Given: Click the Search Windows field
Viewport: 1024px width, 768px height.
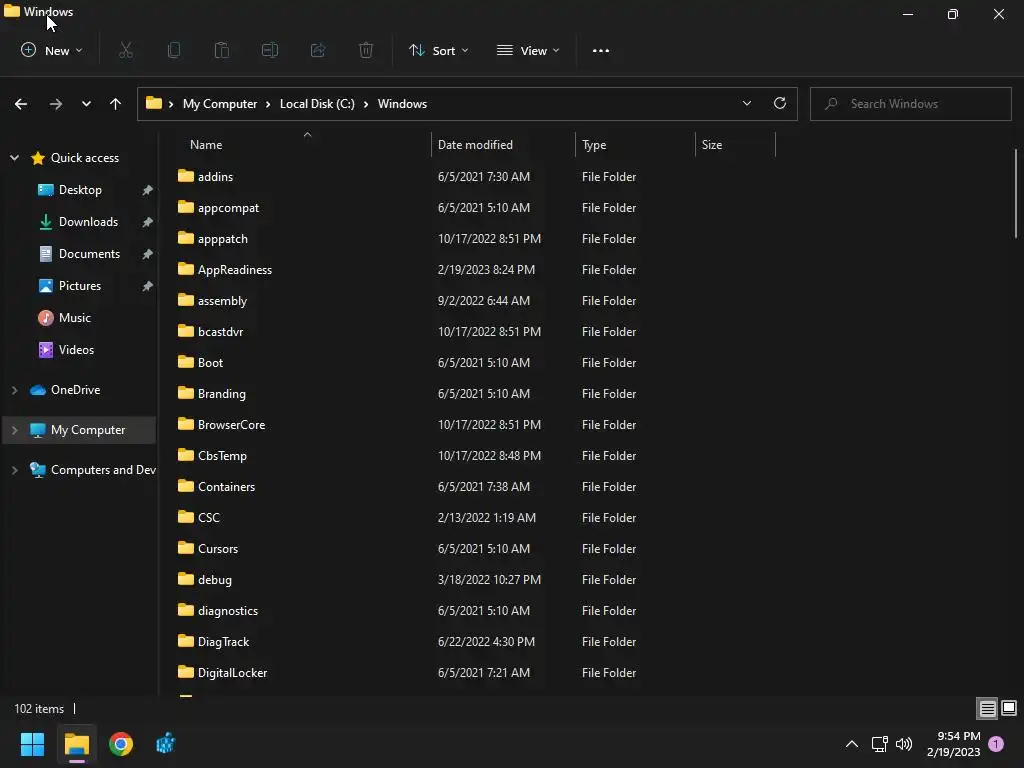Looking at the screenshot, I should tap(910, 104).
